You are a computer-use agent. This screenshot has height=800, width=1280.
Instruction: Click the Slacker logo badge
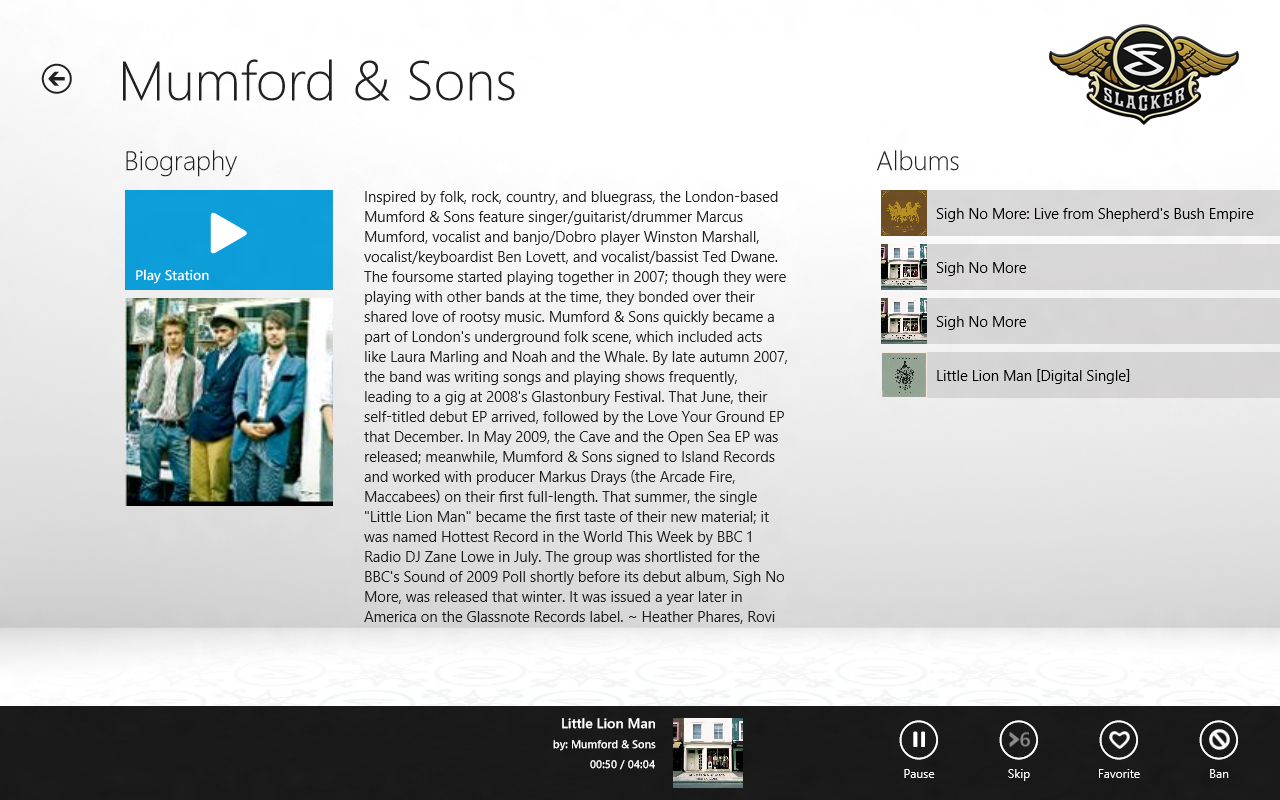click(x=1144, y=74)
